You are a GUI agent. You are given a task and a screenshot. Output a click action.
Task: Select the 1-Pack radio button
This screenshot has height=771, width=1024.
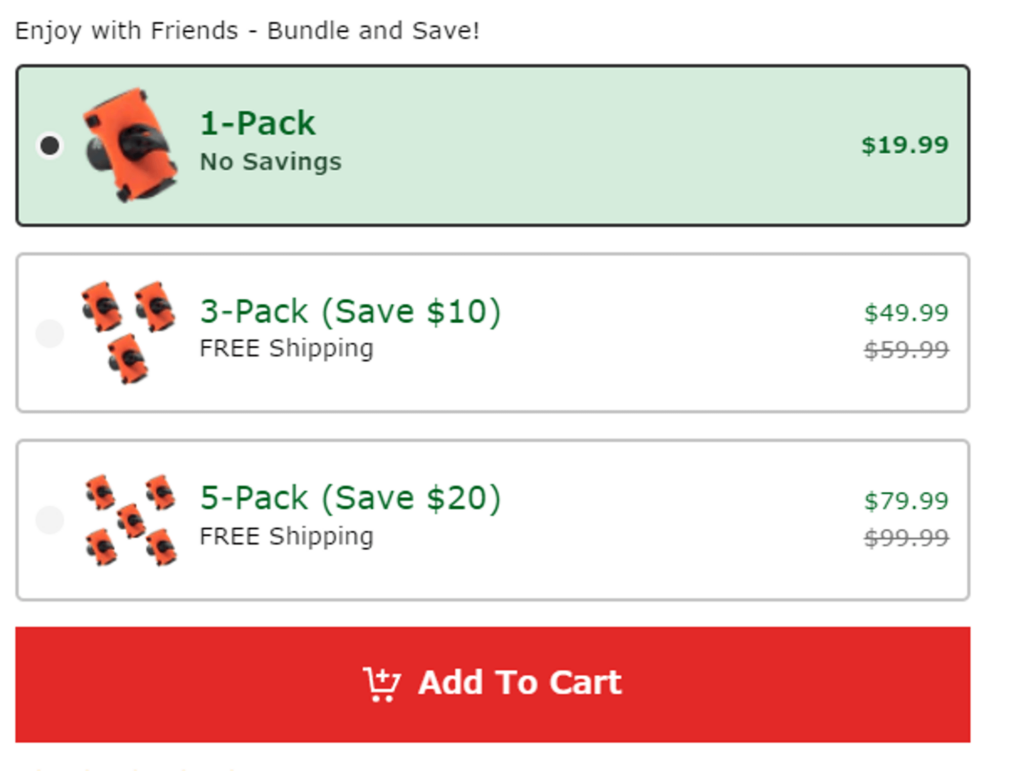click(x=49, y=146)
